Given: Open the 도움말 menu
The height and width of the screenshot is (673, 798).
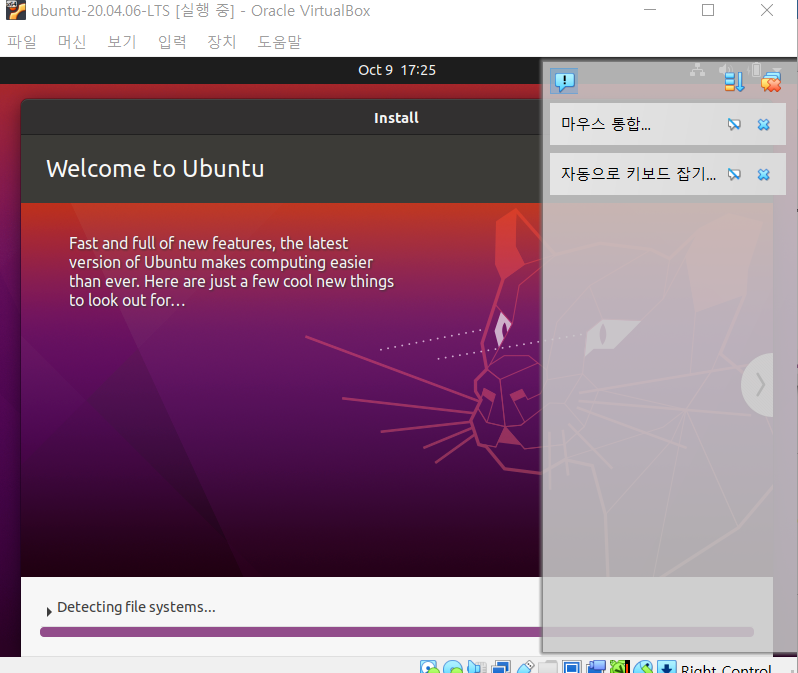Looking at the screenshot, I should tap(279, 42).
